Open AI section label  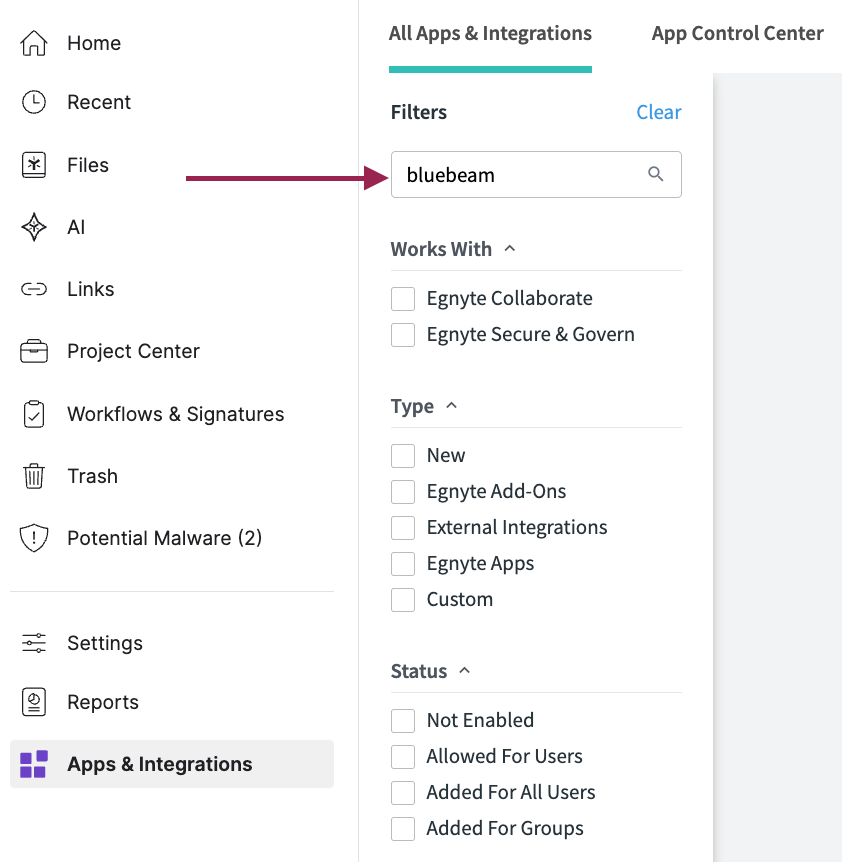pos(76,227)
